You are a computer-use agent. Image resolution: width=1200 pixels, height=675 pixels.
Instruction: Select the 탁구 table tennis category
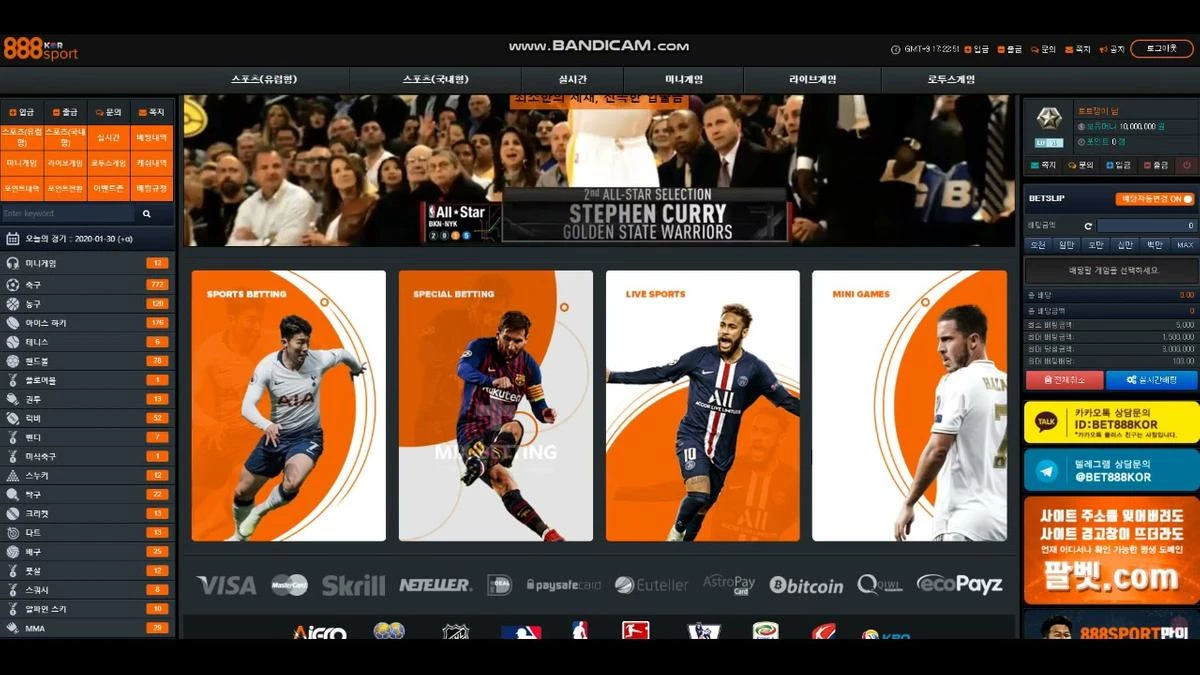88,494
